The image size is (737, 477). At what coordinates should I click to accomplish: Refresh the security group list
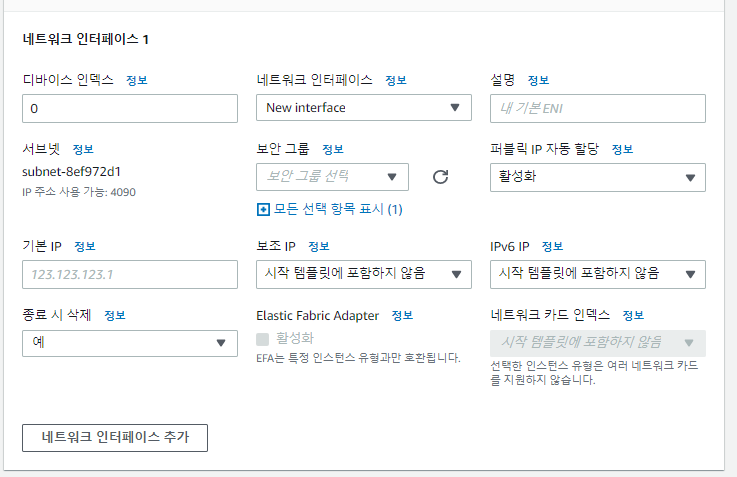(440, 177)
